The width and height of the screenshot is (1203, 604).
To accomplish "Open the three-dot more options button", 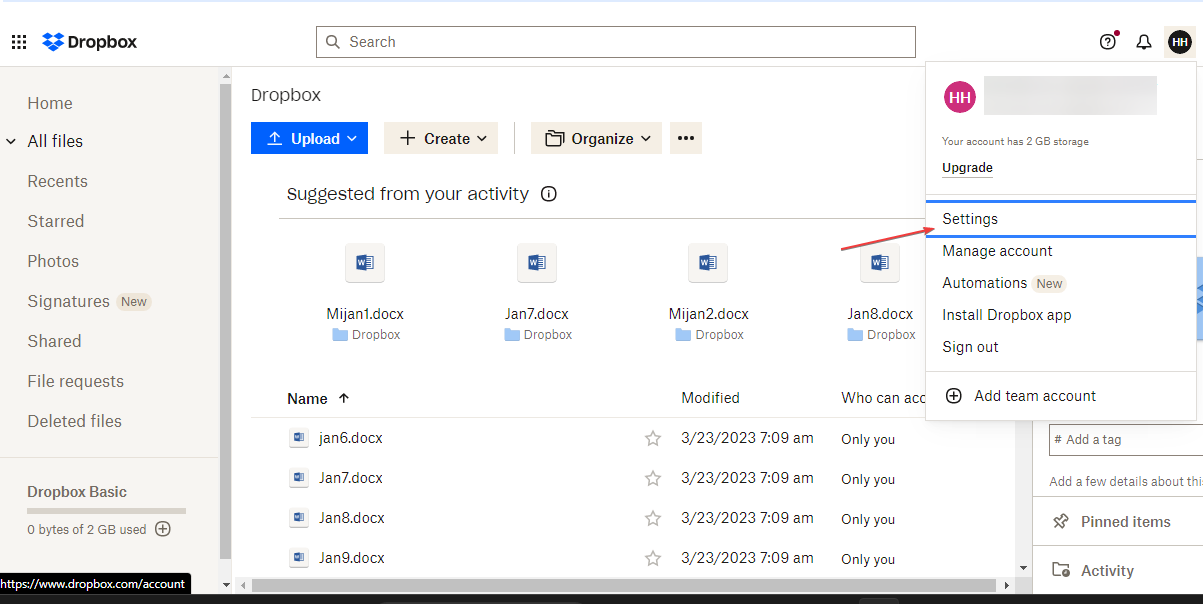I will click(685, 139).
